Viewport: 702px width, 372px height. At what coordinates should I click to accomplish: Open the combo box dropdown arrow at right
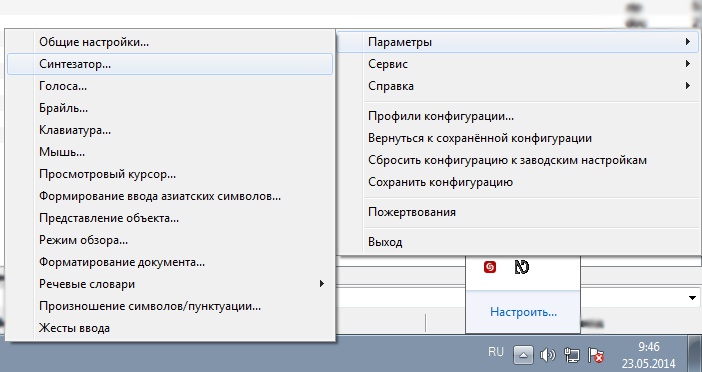(x=692, y=298)
